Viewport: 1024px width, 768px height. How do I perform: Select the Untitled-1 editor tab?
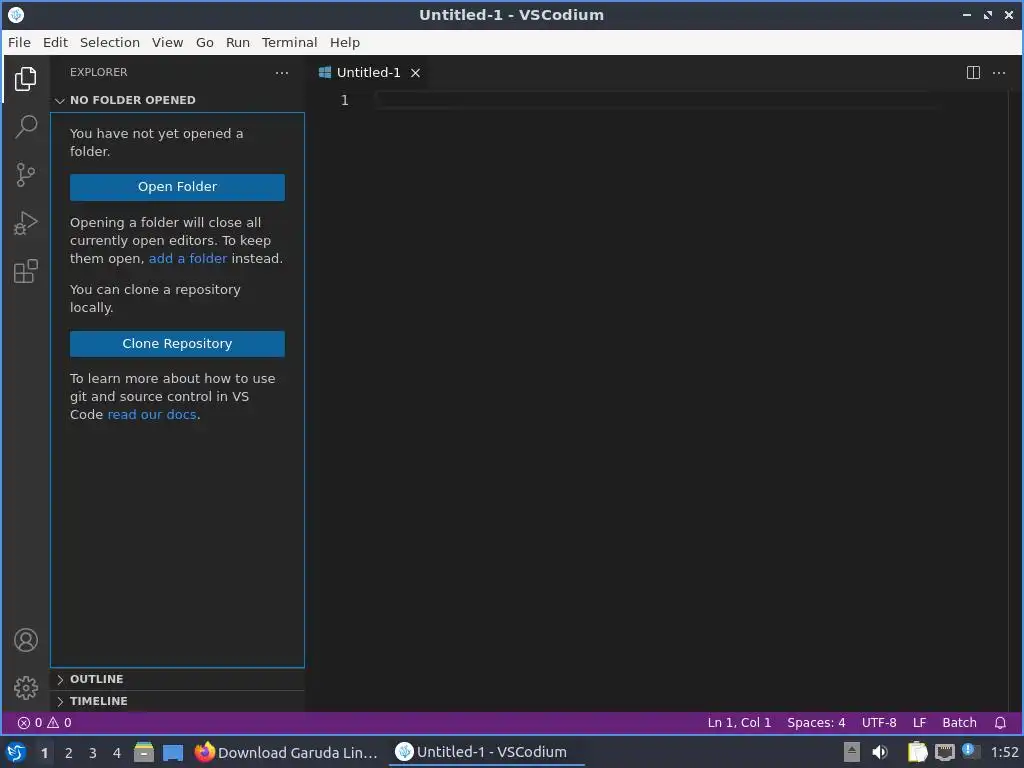pyautogui.click(x=370, y=72)
